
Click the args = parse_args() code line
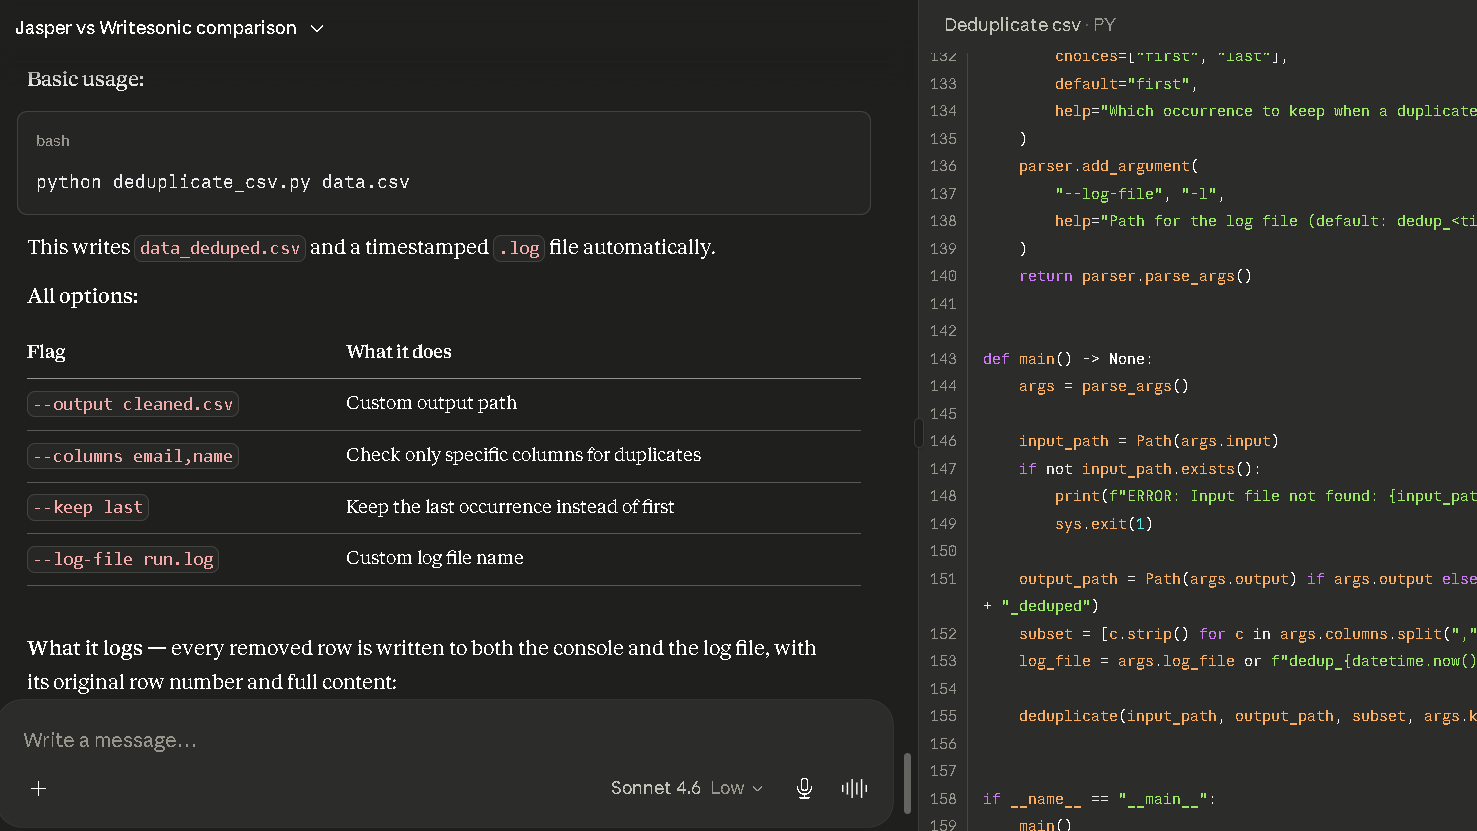1103,386
